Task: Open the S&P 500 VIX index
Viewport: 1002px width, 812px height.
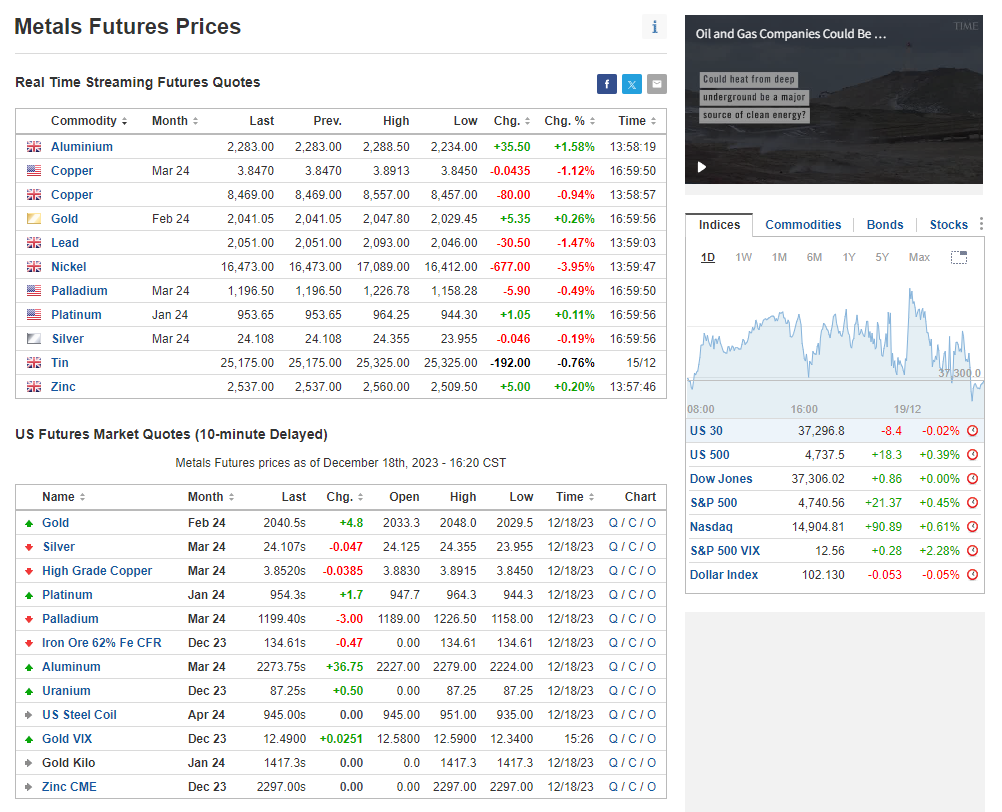Action: click(725, 551)
